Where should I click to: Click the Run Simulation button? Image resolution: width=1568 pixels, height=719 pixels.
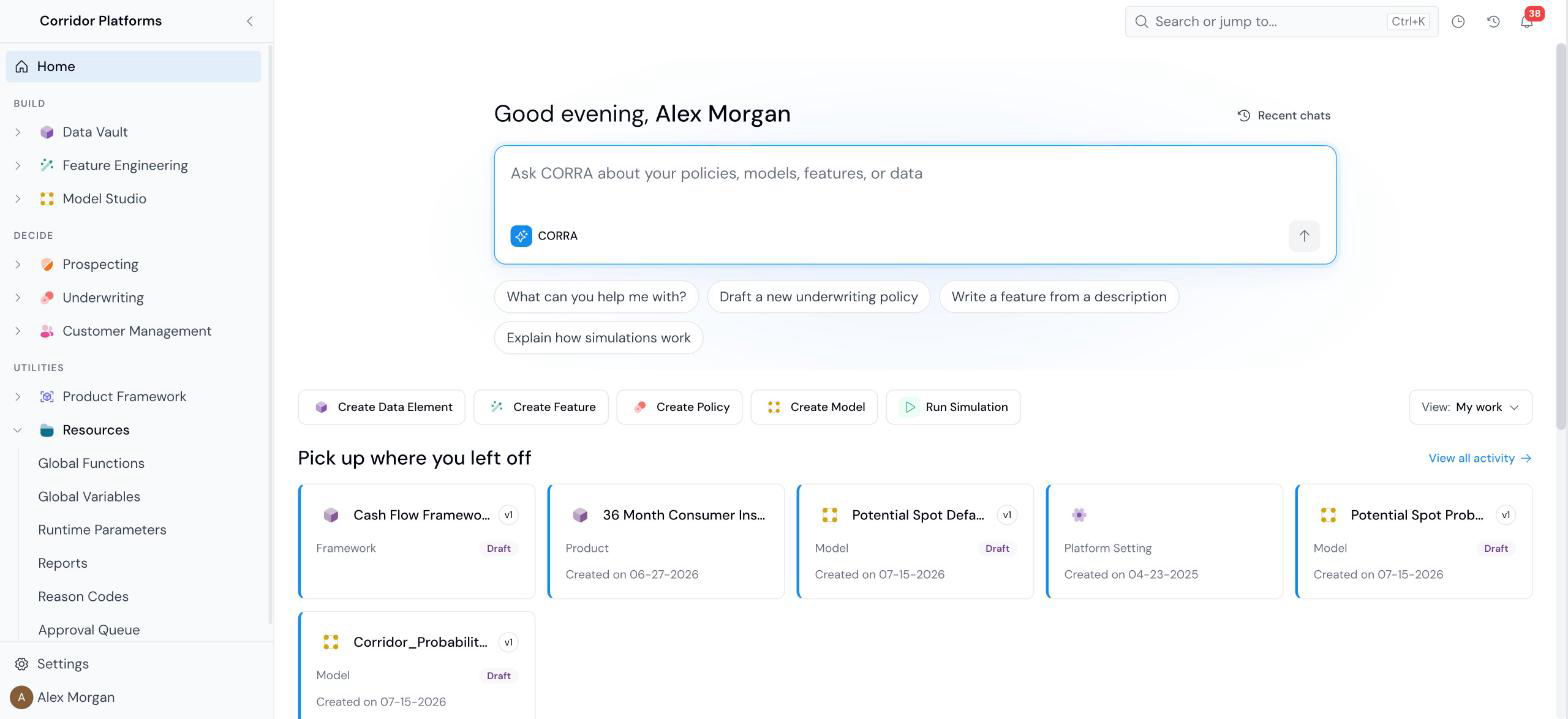pyautogui.click(x=953, y=407)
